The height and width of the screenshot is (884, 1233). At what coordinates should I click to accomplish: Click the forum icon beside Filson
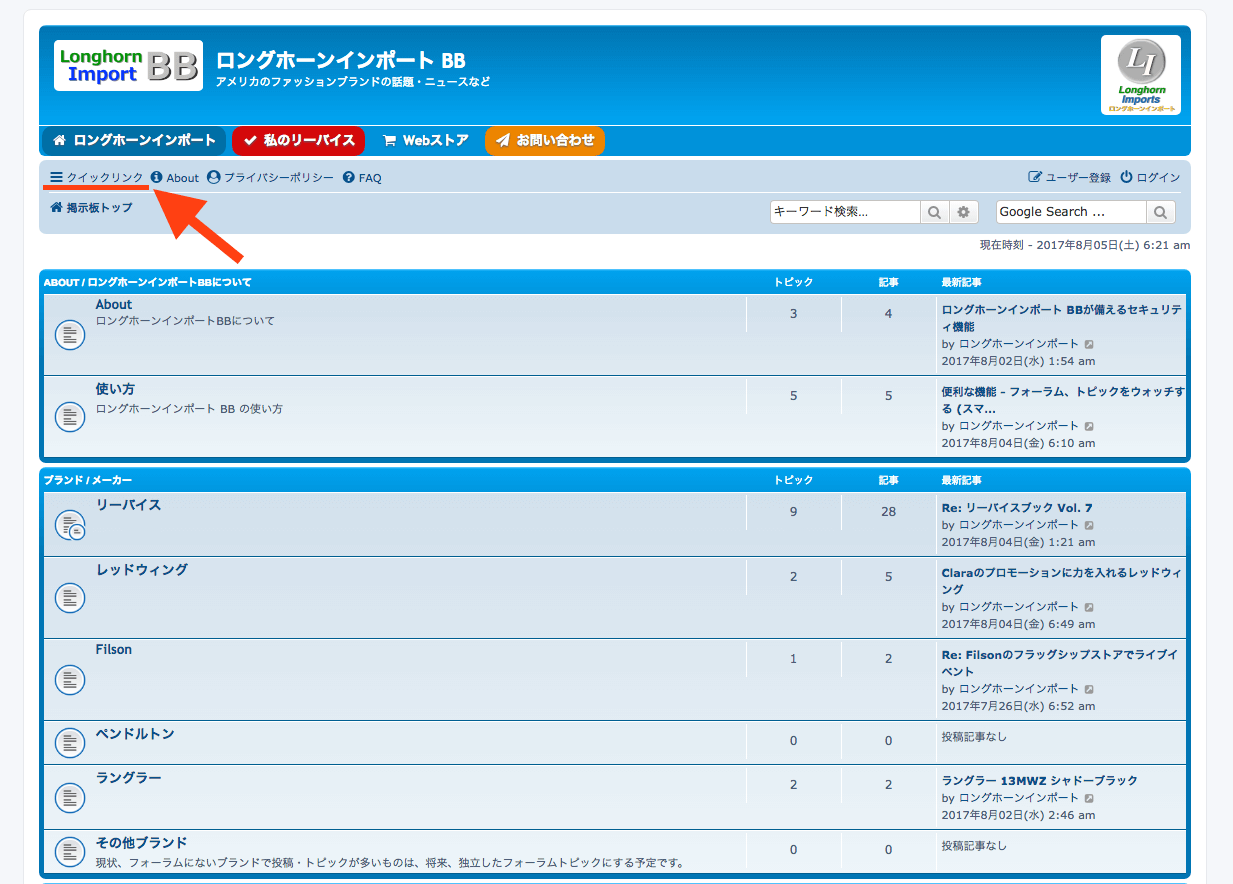click(69, 680)
